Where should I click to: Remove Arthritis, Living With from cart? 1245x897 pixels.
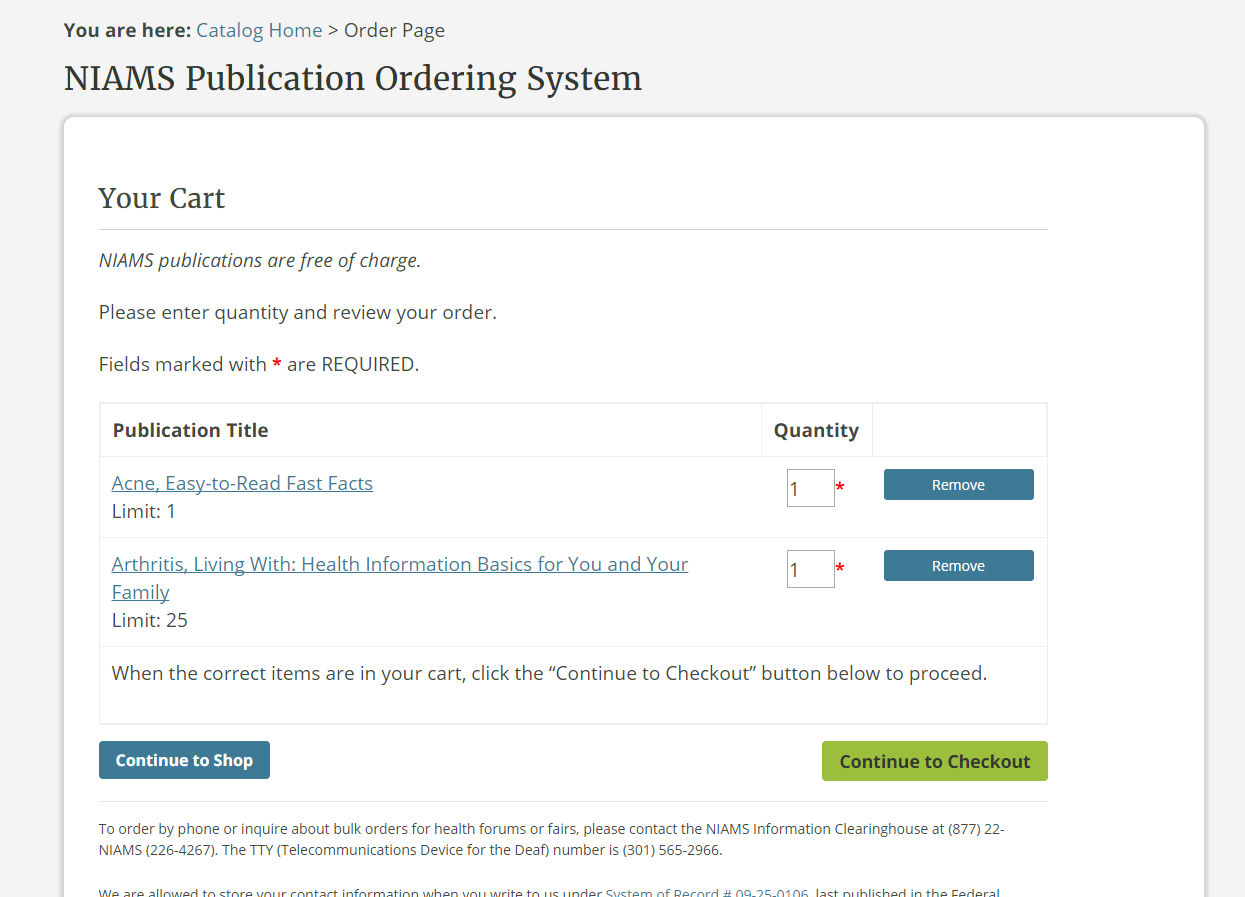click(x=959, y=566)
